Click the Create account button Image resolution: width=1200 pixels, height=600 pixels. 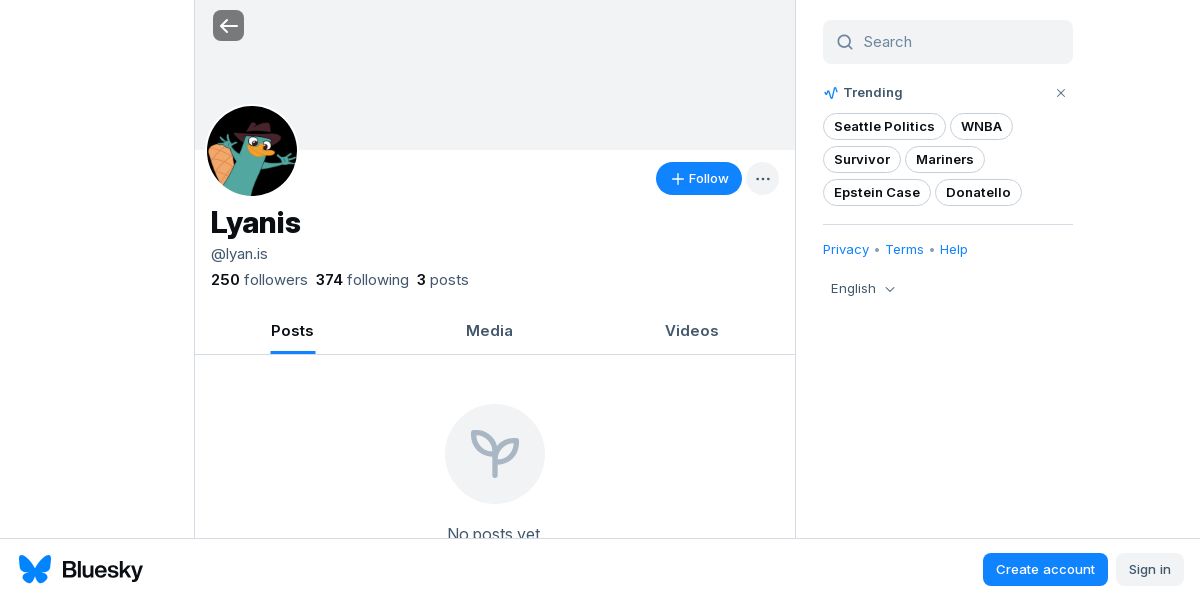tap(1045, 569)
